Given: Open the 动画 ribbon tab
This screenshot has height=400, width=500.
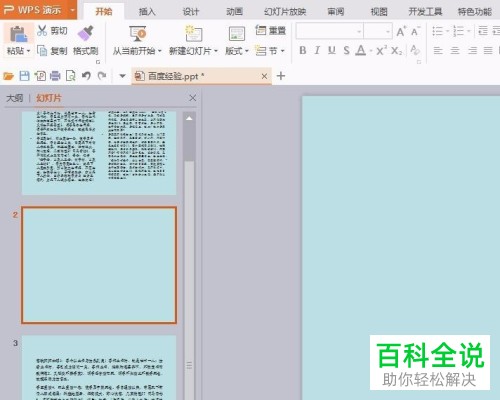Looking at the screenshot, I should [235, 12].
